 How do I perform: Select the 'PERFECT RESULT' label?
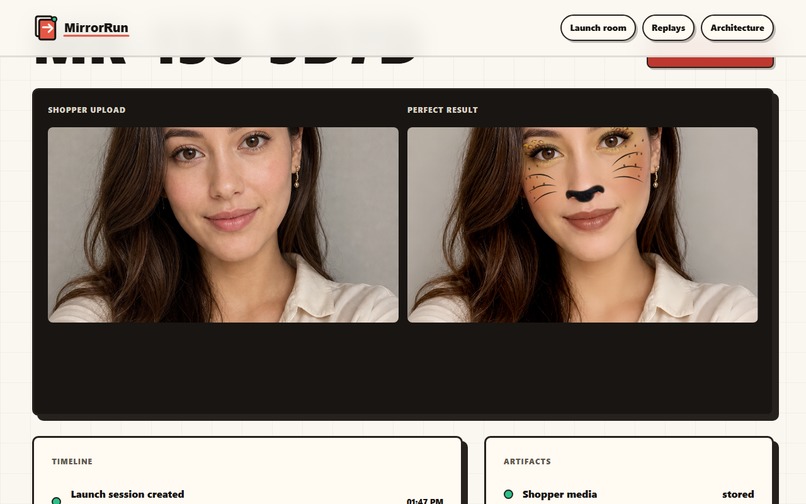click(443, 110)
